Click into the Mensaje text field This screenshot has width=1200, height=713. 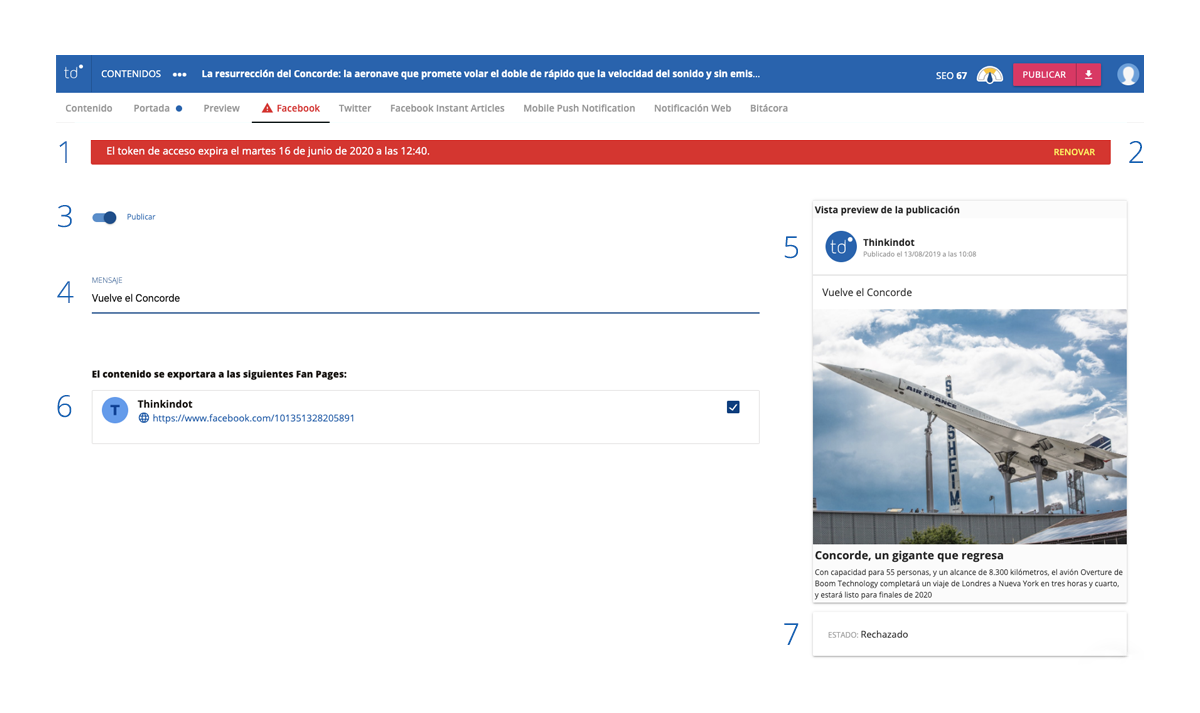coord(425,298)
